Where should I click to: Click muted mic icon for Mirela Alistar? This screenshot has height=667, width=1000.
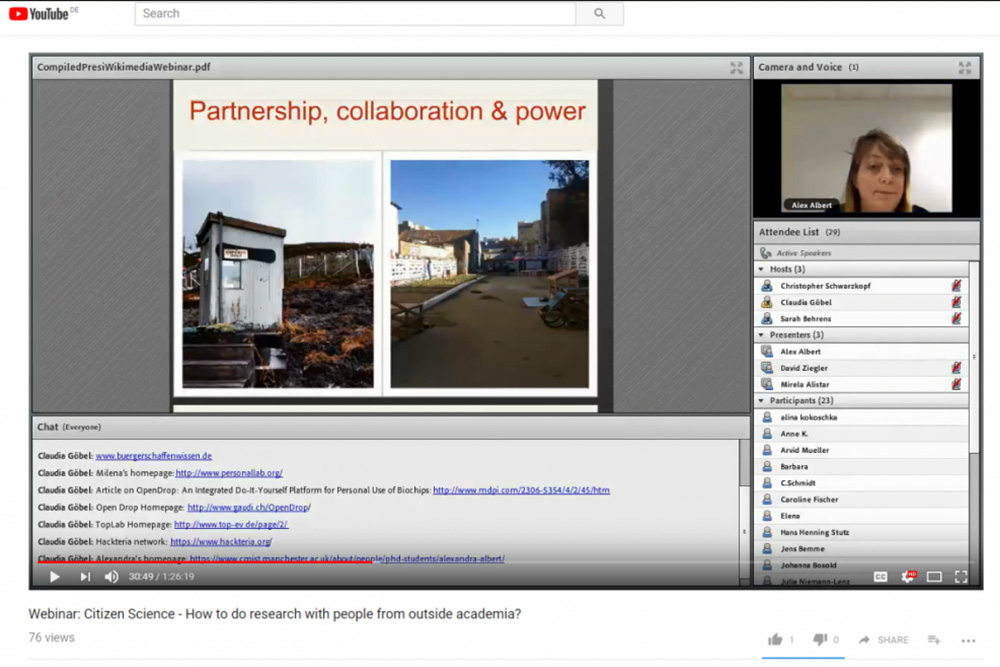(956, 384)
